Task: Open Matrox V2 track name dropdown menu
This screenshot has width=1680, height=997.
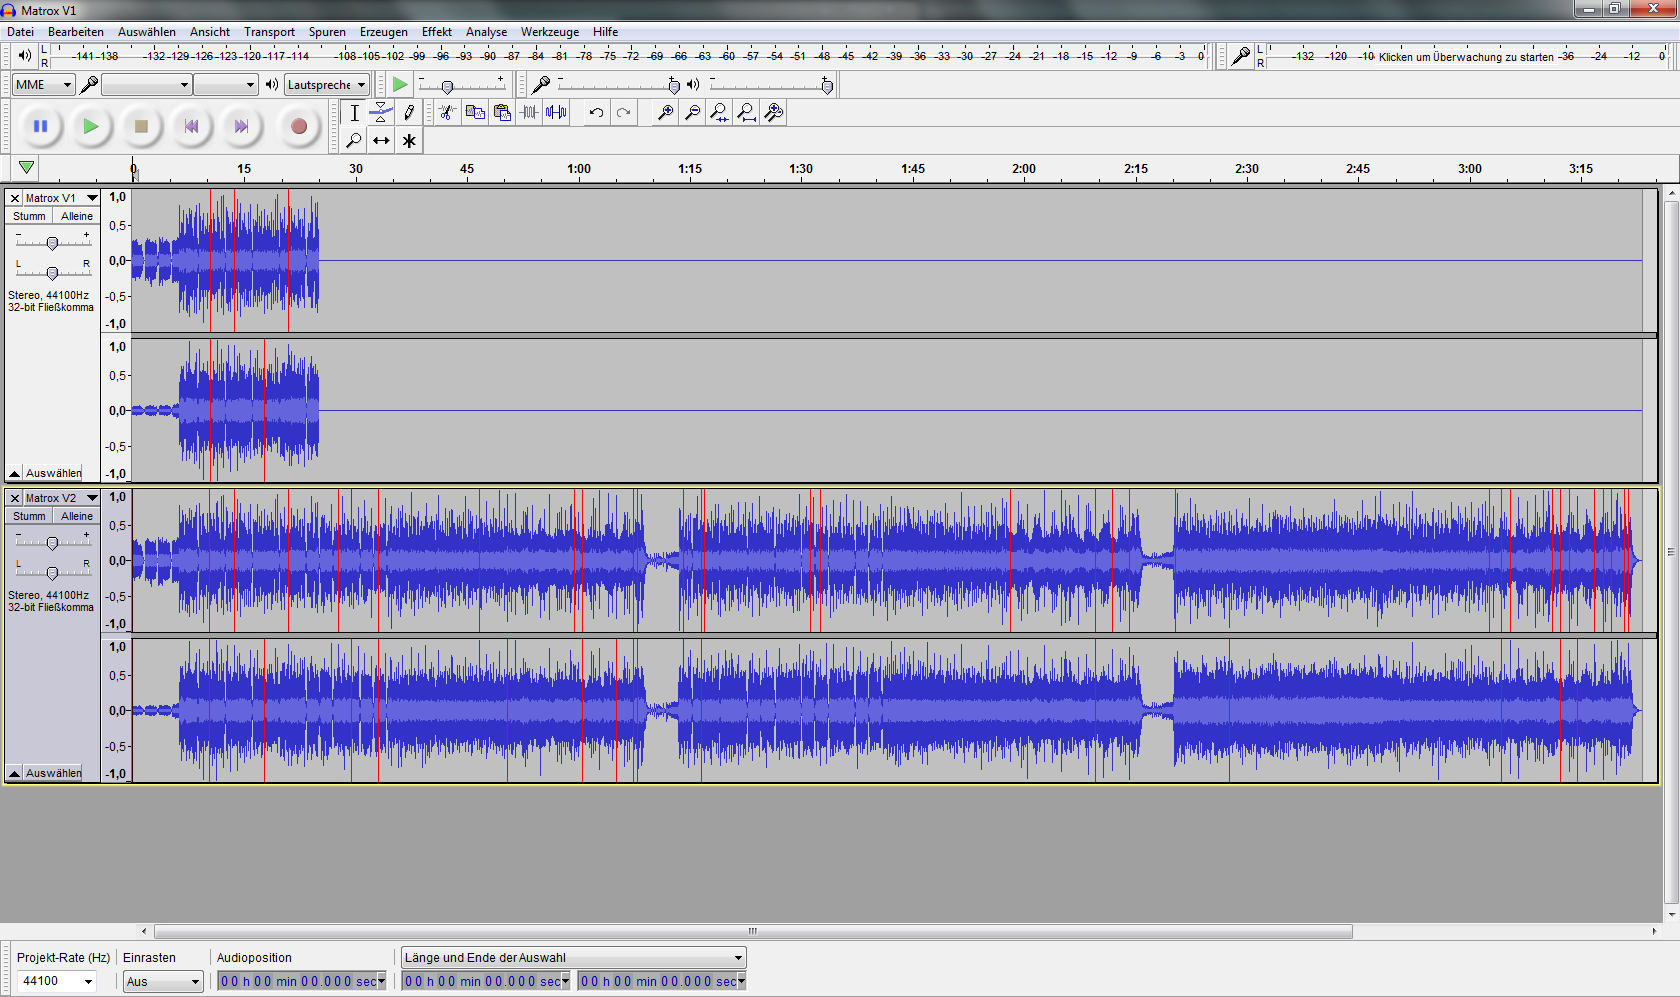Action: click(92, 498)
